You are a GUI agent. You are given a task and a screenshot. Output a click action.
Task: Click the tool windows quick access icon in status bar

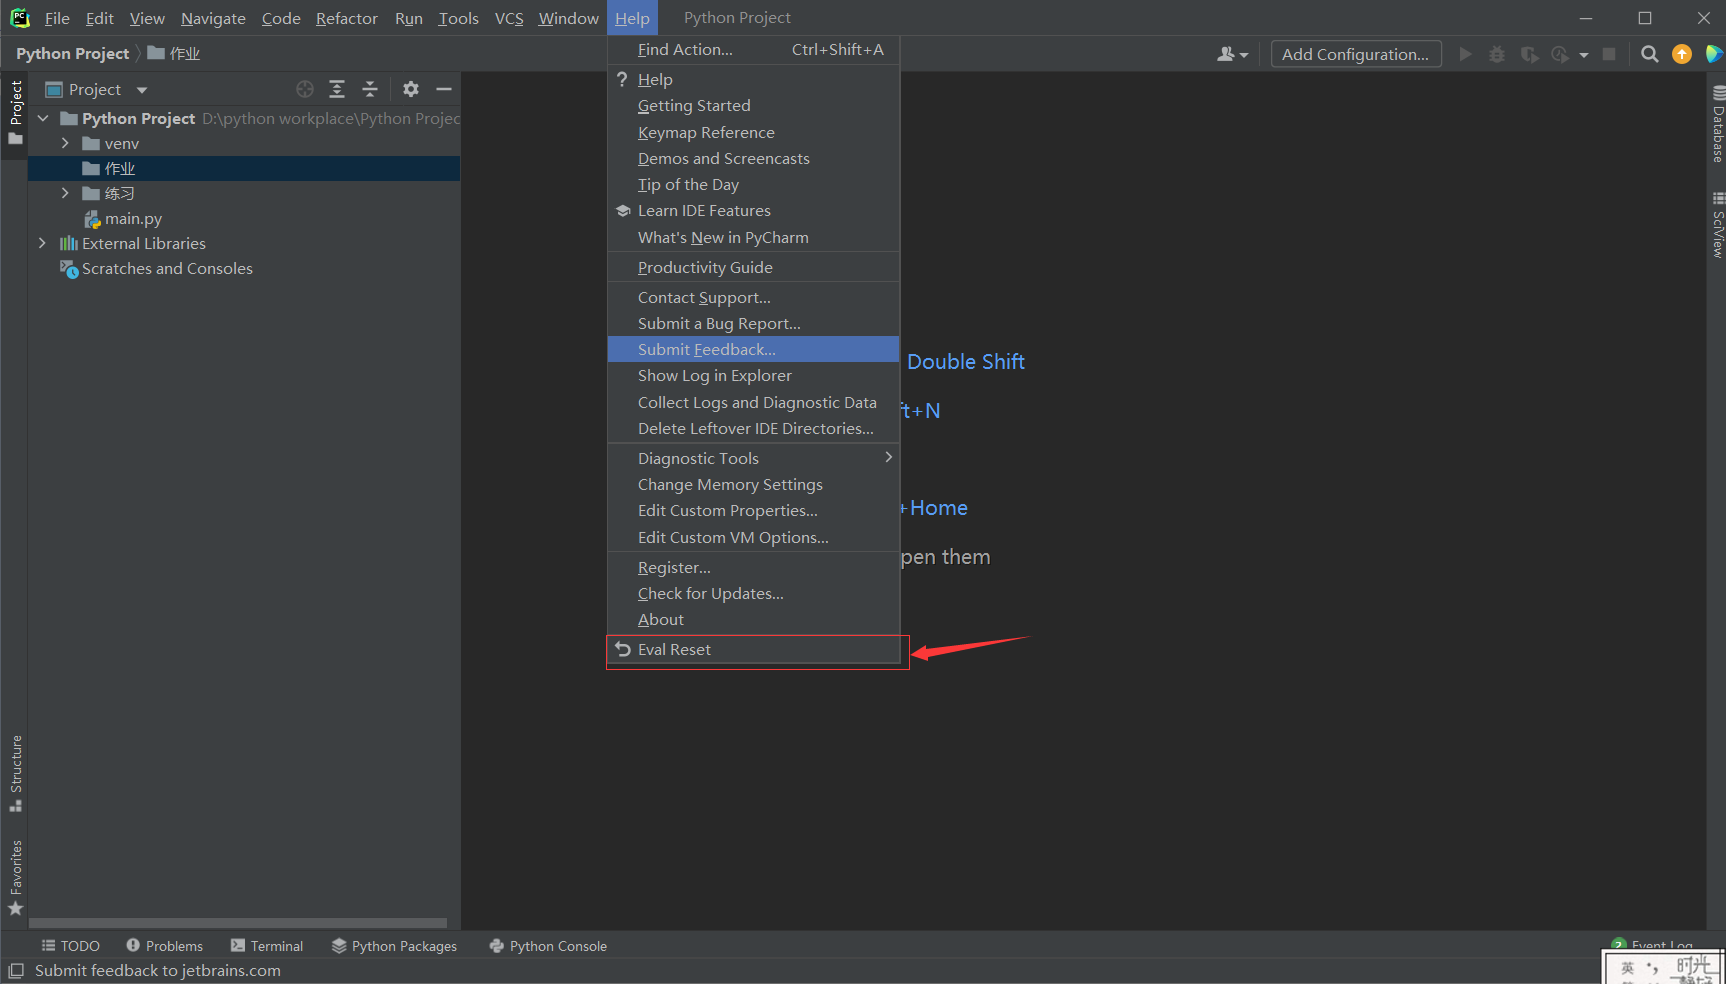coord(16,971)
